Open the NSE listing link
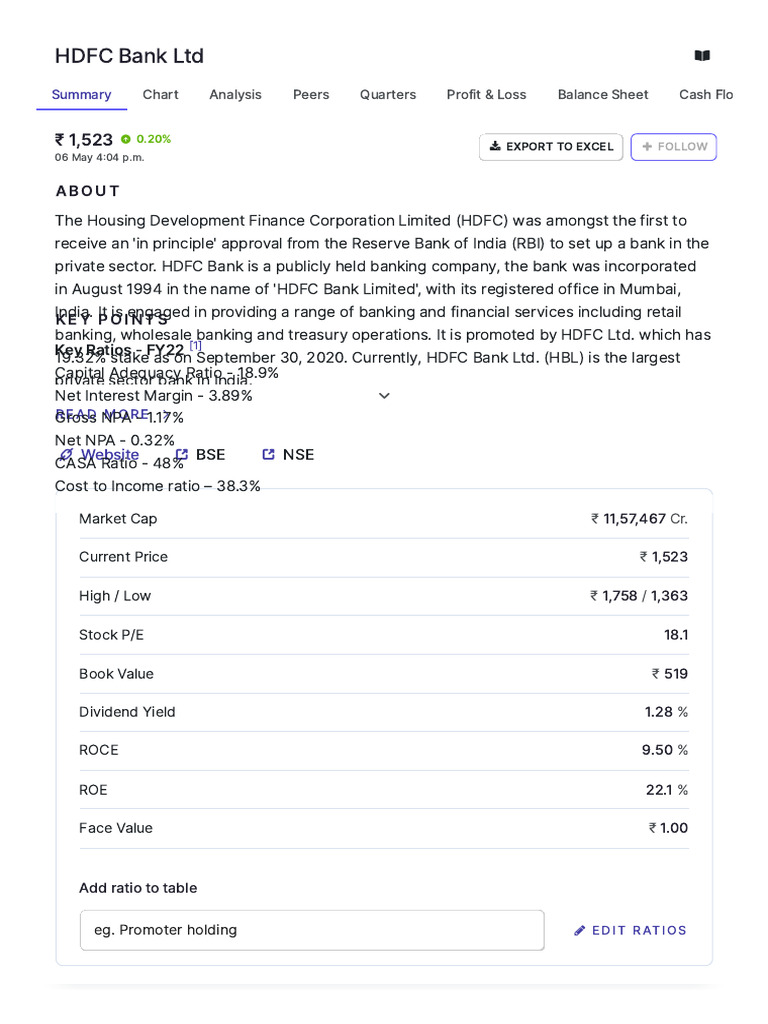 coord(288,455)
